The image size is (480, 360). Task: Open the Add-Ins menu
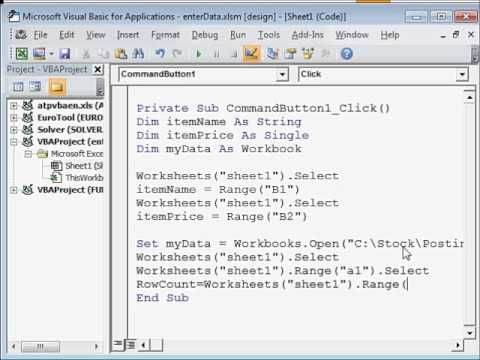(x=308, y=35)
